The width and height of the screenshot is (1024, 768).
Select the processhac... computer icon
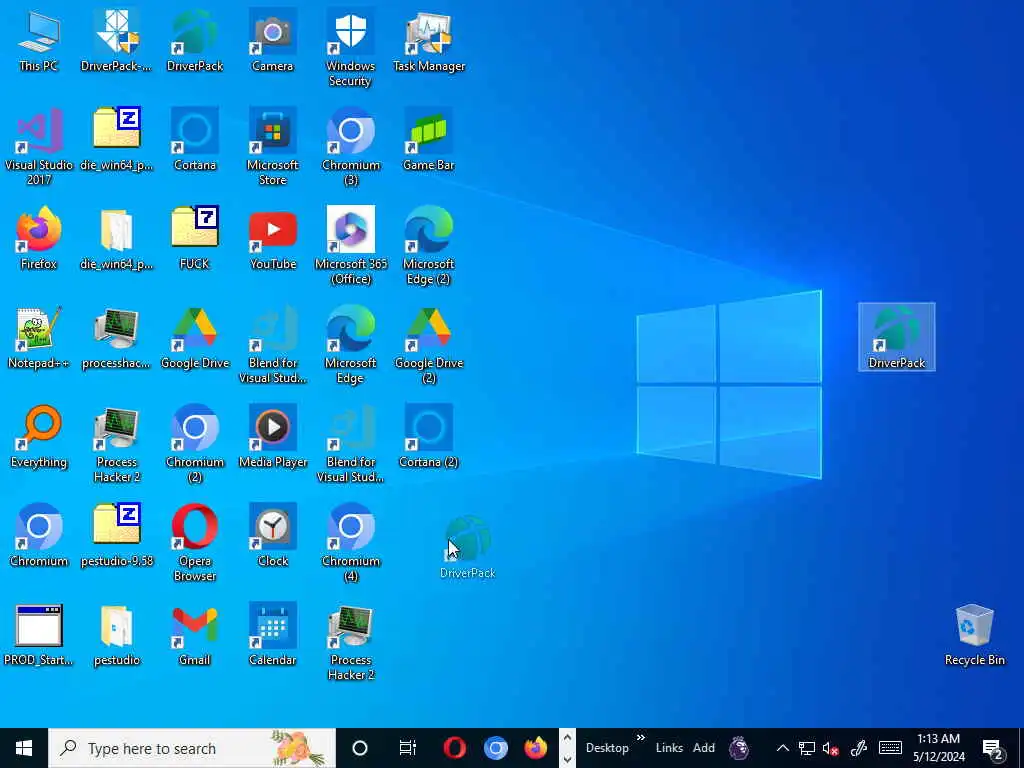pos(117,338)
